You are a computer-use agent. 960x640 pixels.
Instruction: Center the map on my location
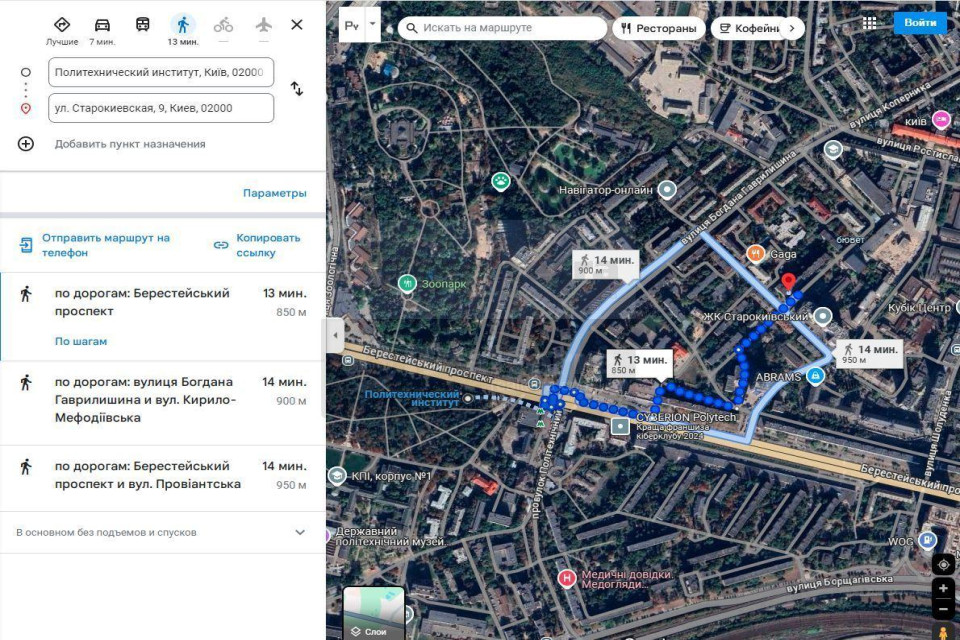(943, 564)
